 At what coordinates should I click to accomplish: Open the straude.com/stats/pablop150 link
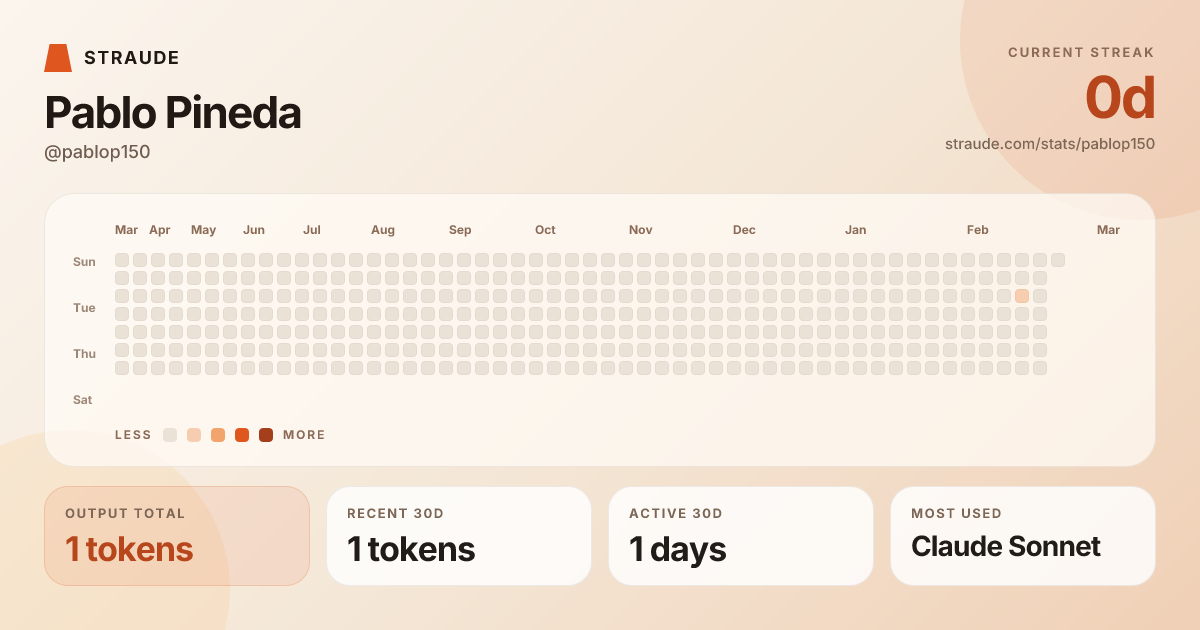[x=1049, y=144]
